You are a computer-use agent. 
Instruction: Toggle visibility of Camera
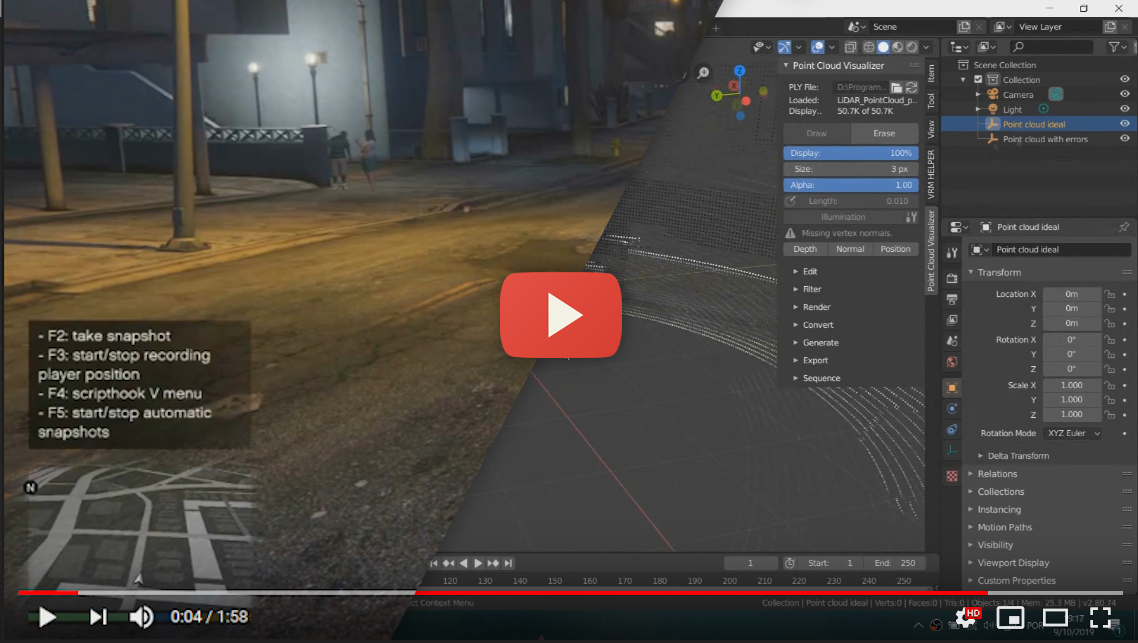1124,94
